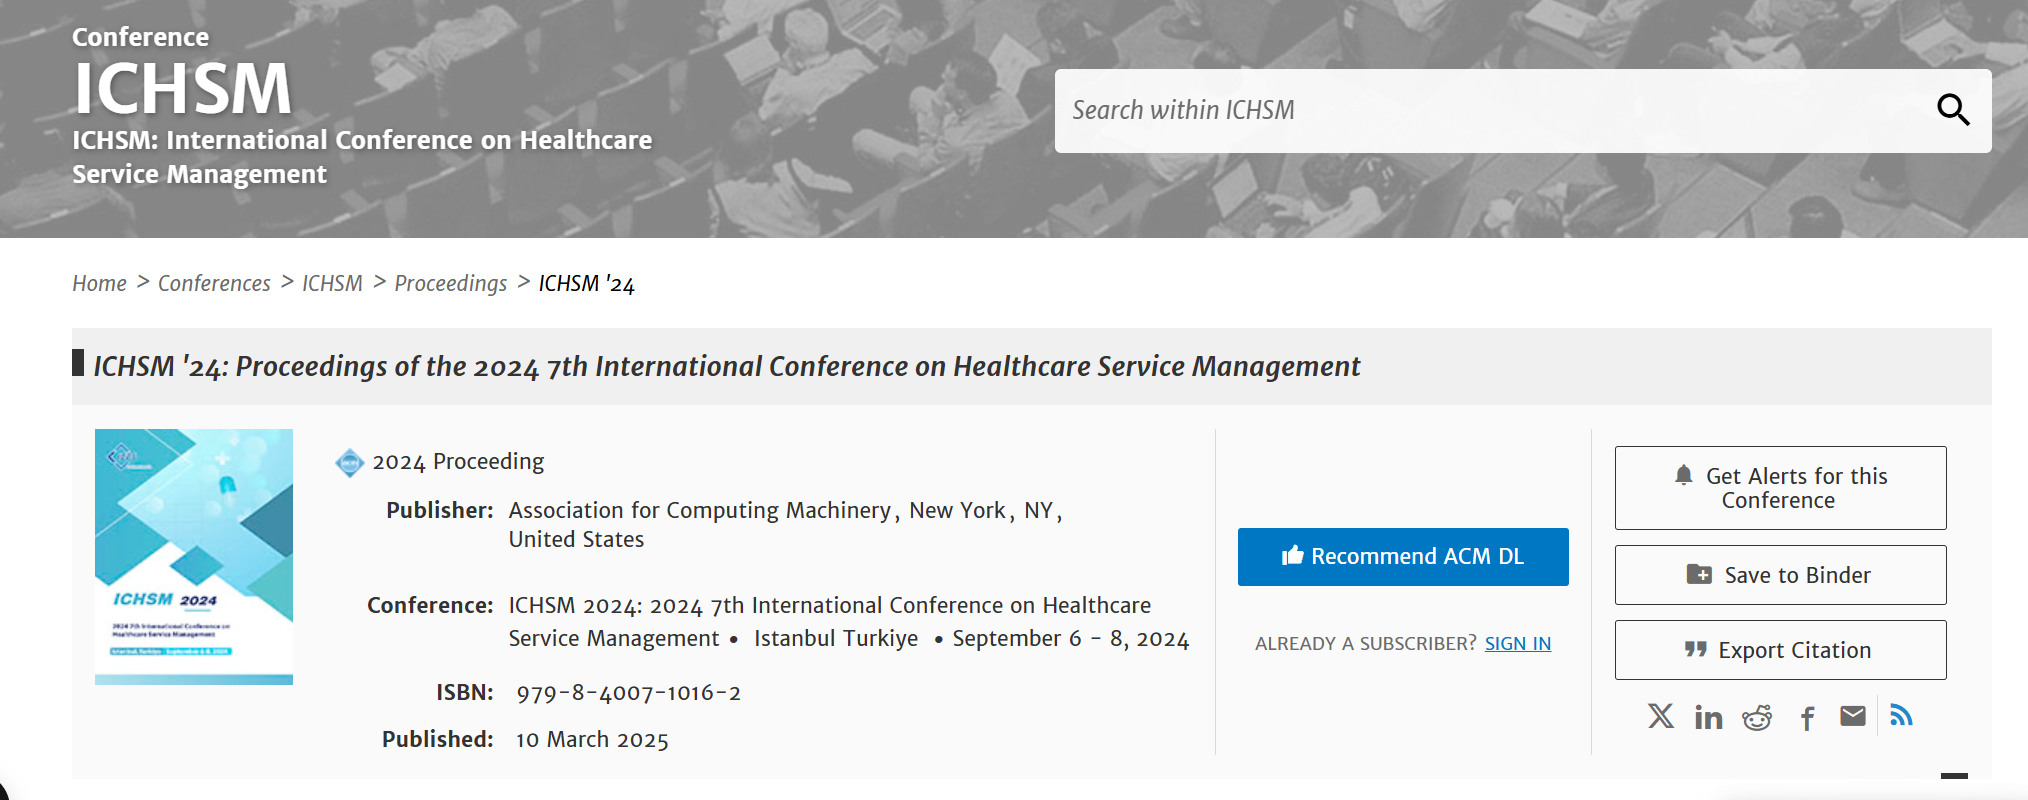Click the Recommend ACM DL button

tap(1403, 557)
